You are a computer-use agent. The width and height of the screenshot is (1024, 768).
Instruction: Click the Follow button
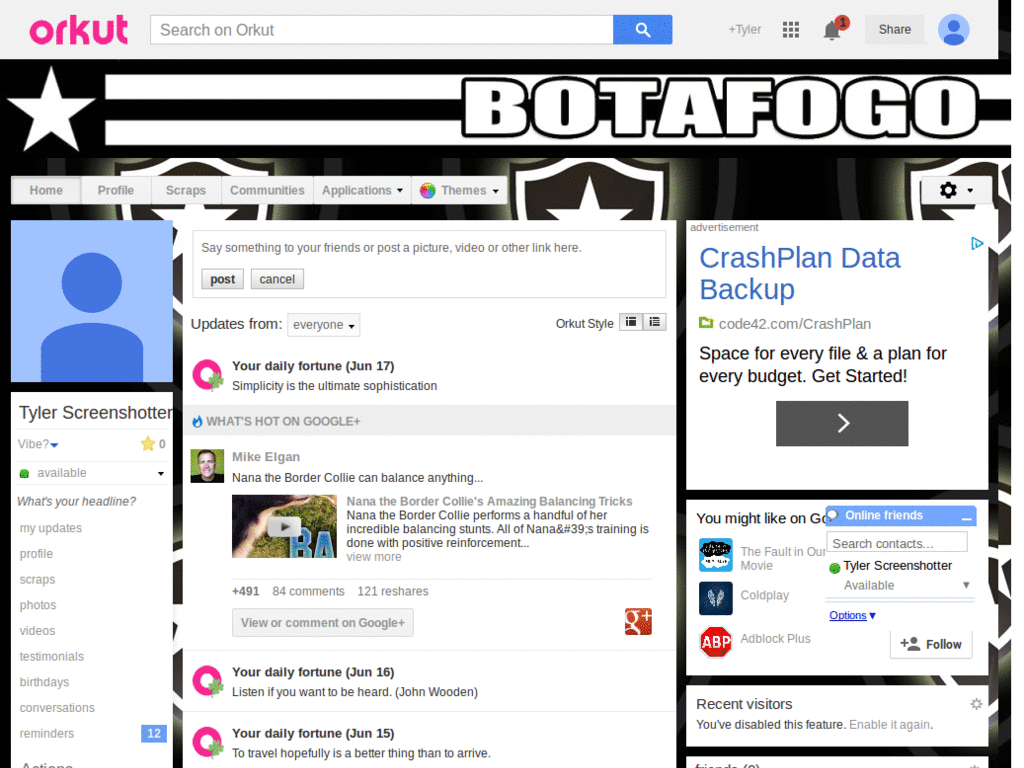click(931, 644)
